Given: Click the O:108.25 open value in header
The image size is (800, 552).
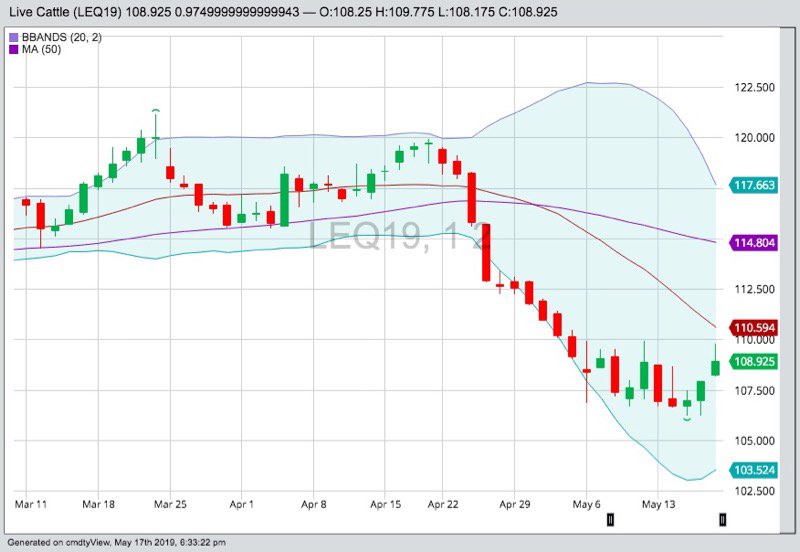Looking at the screenshot, I should click(x=346, y=12).
